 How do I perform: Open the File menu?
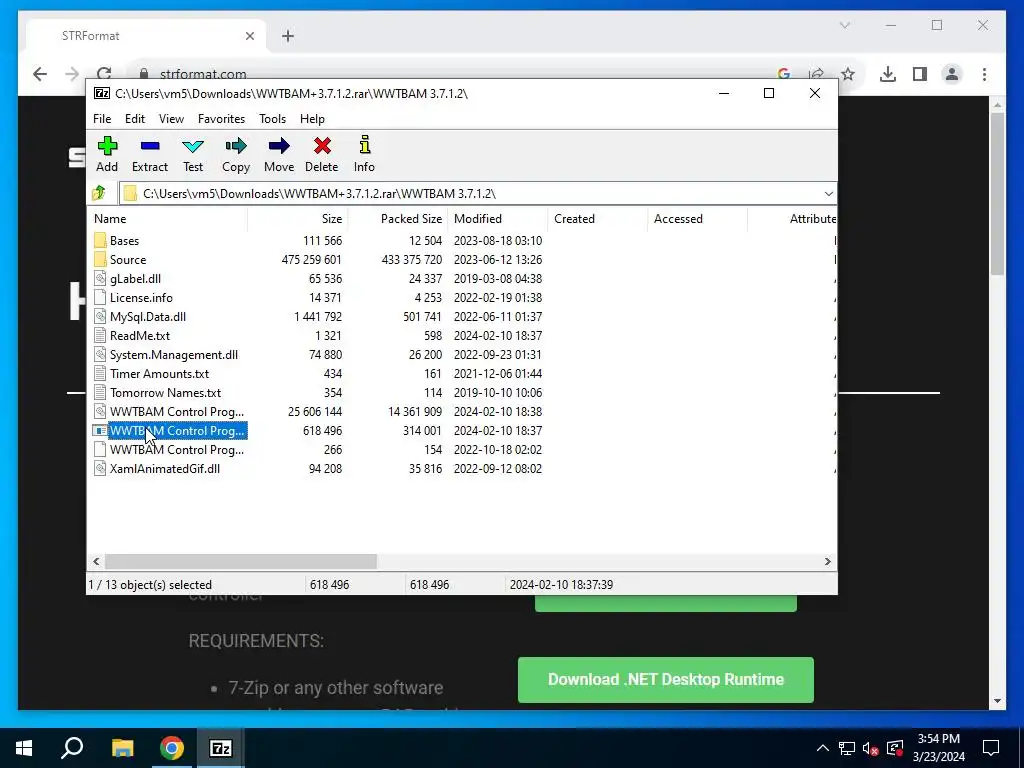pyautogui.click(x=102, y=119)
